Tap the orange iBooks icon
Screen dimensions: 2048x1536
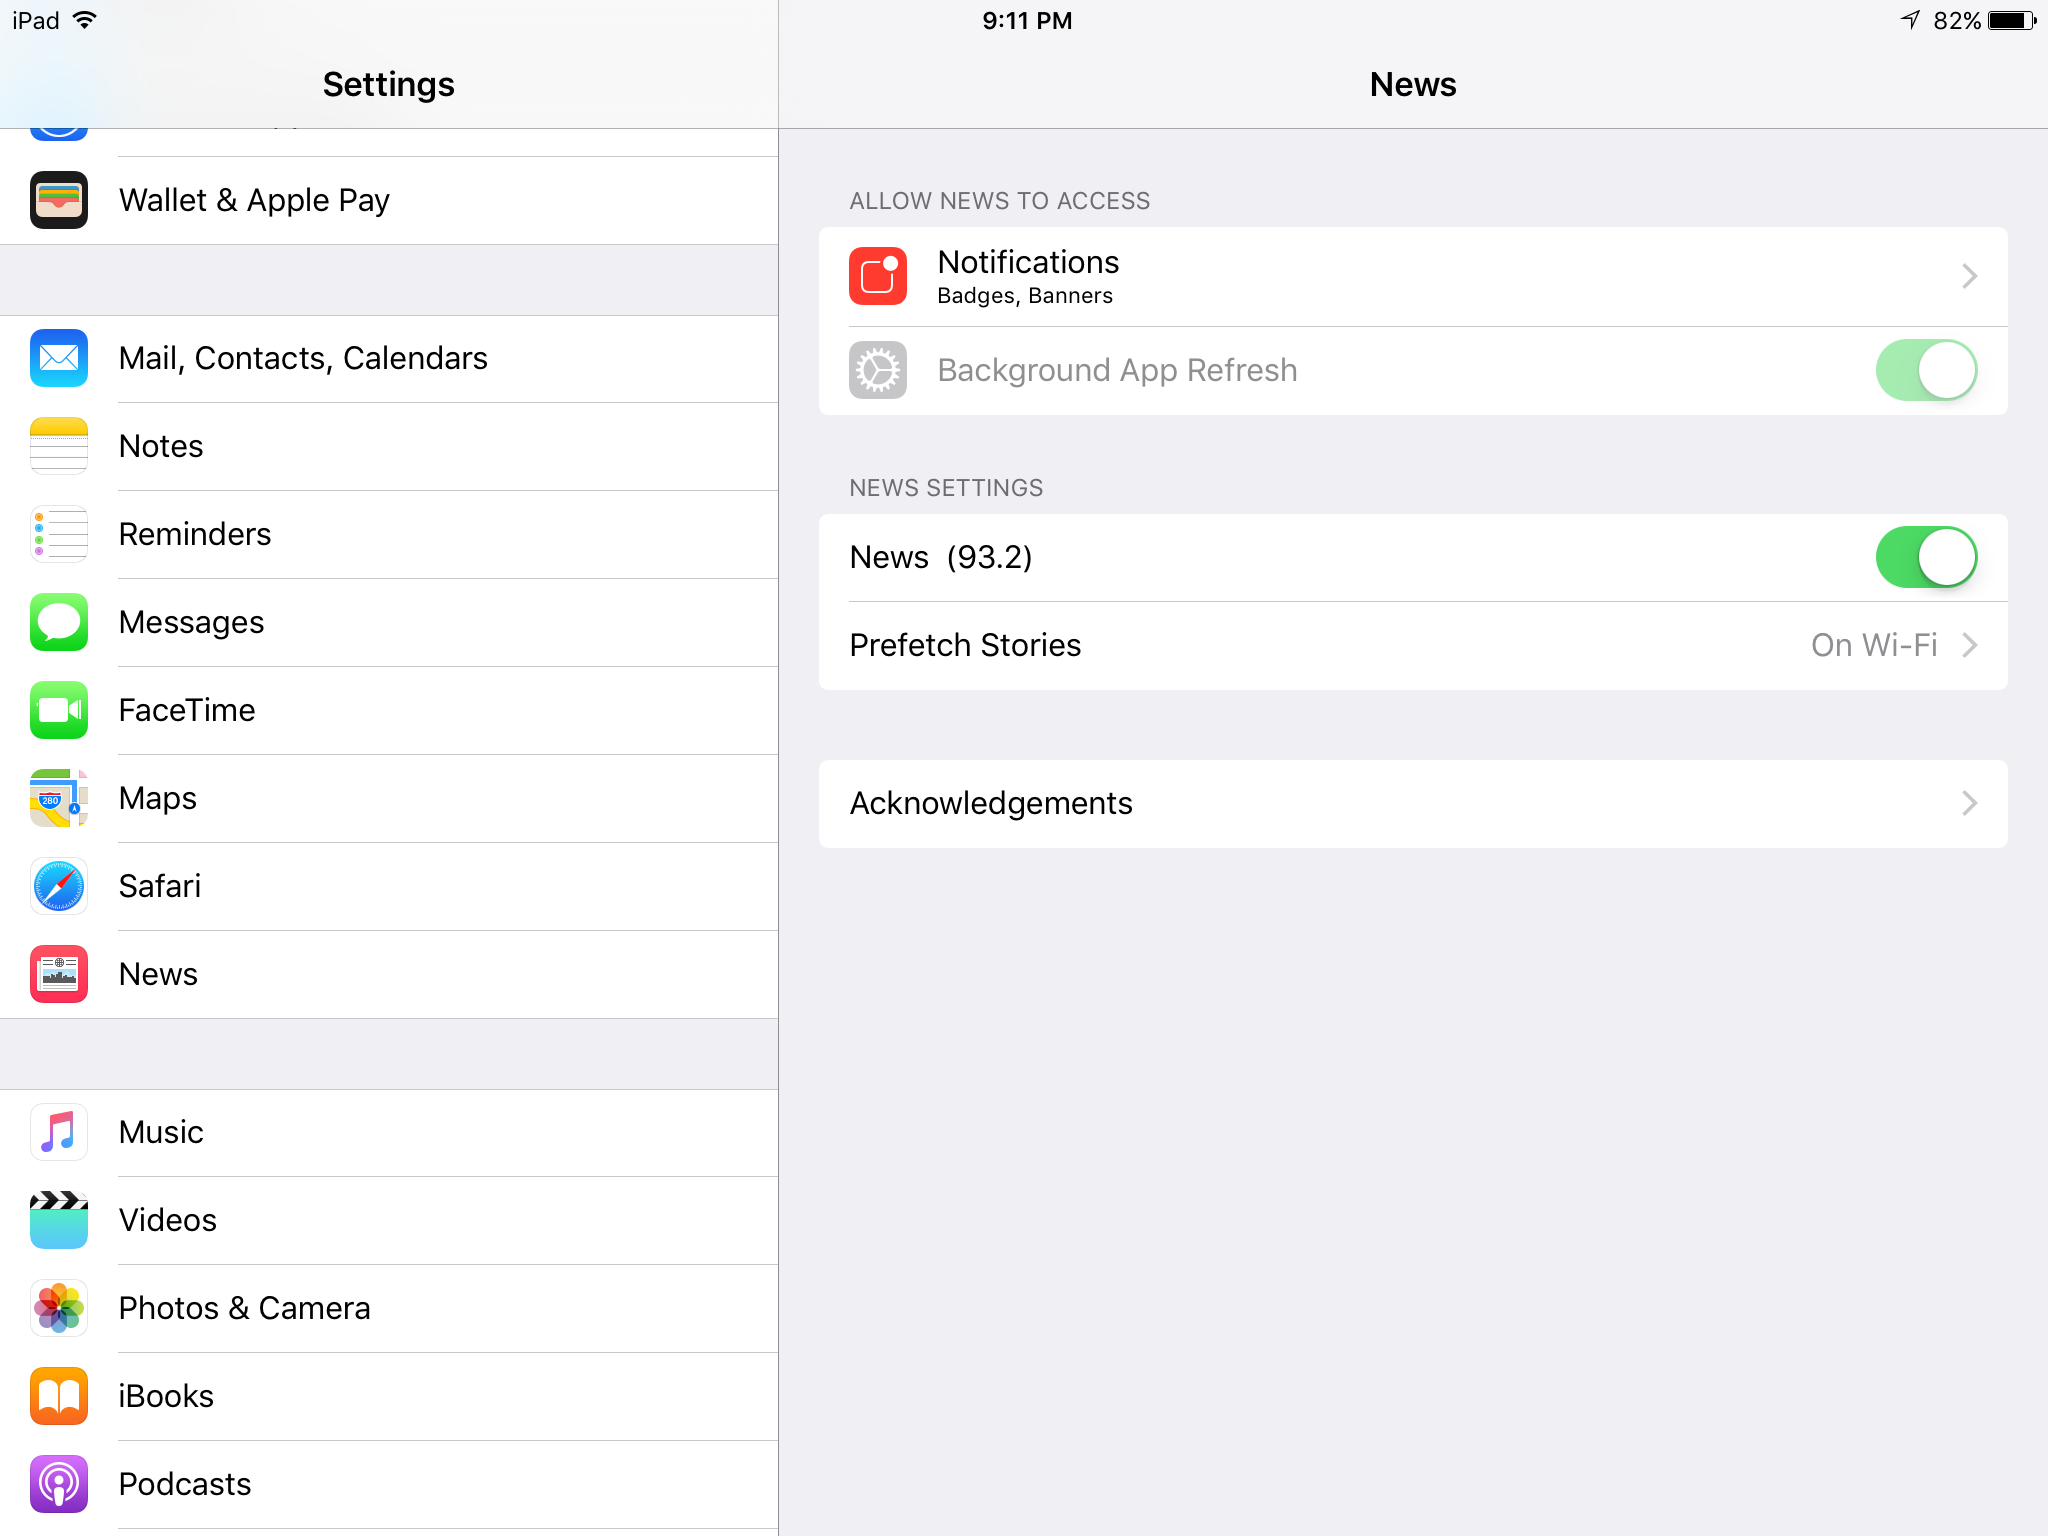tap(59, 1396)
